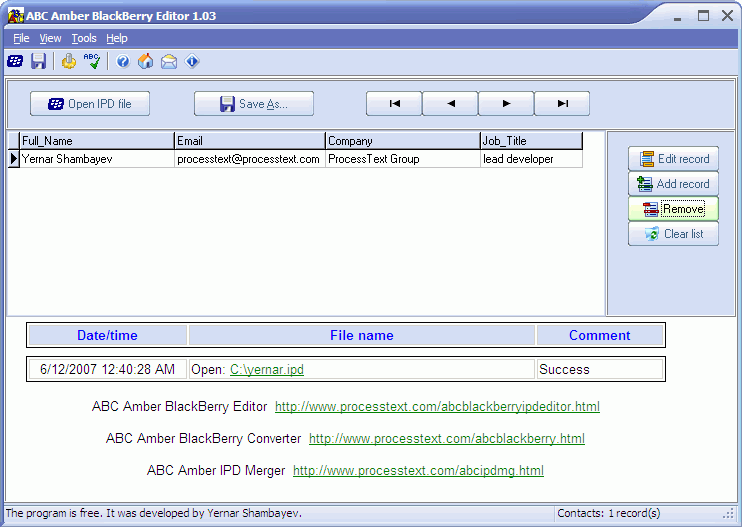742x527 pixels.
Task: Click the Success comment cell
Action: pos(600,369)
